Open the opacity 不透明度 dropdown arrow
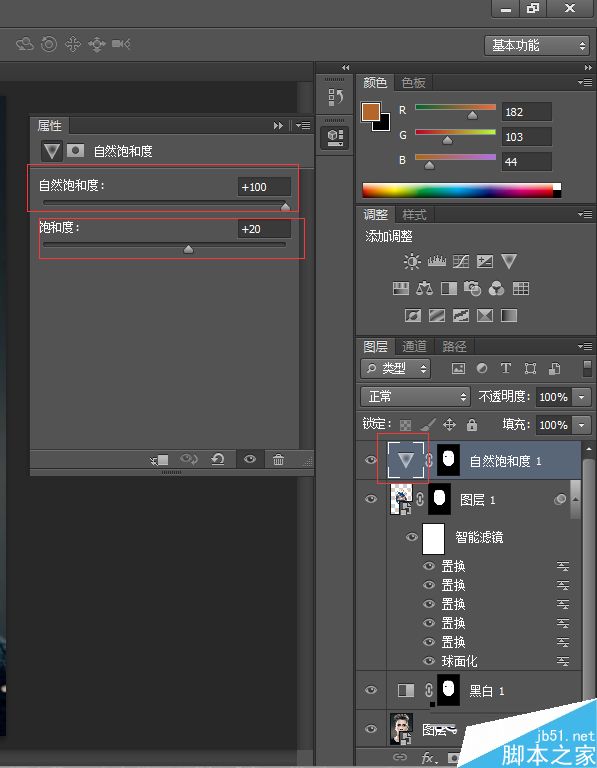 click(x=581, y=397)
